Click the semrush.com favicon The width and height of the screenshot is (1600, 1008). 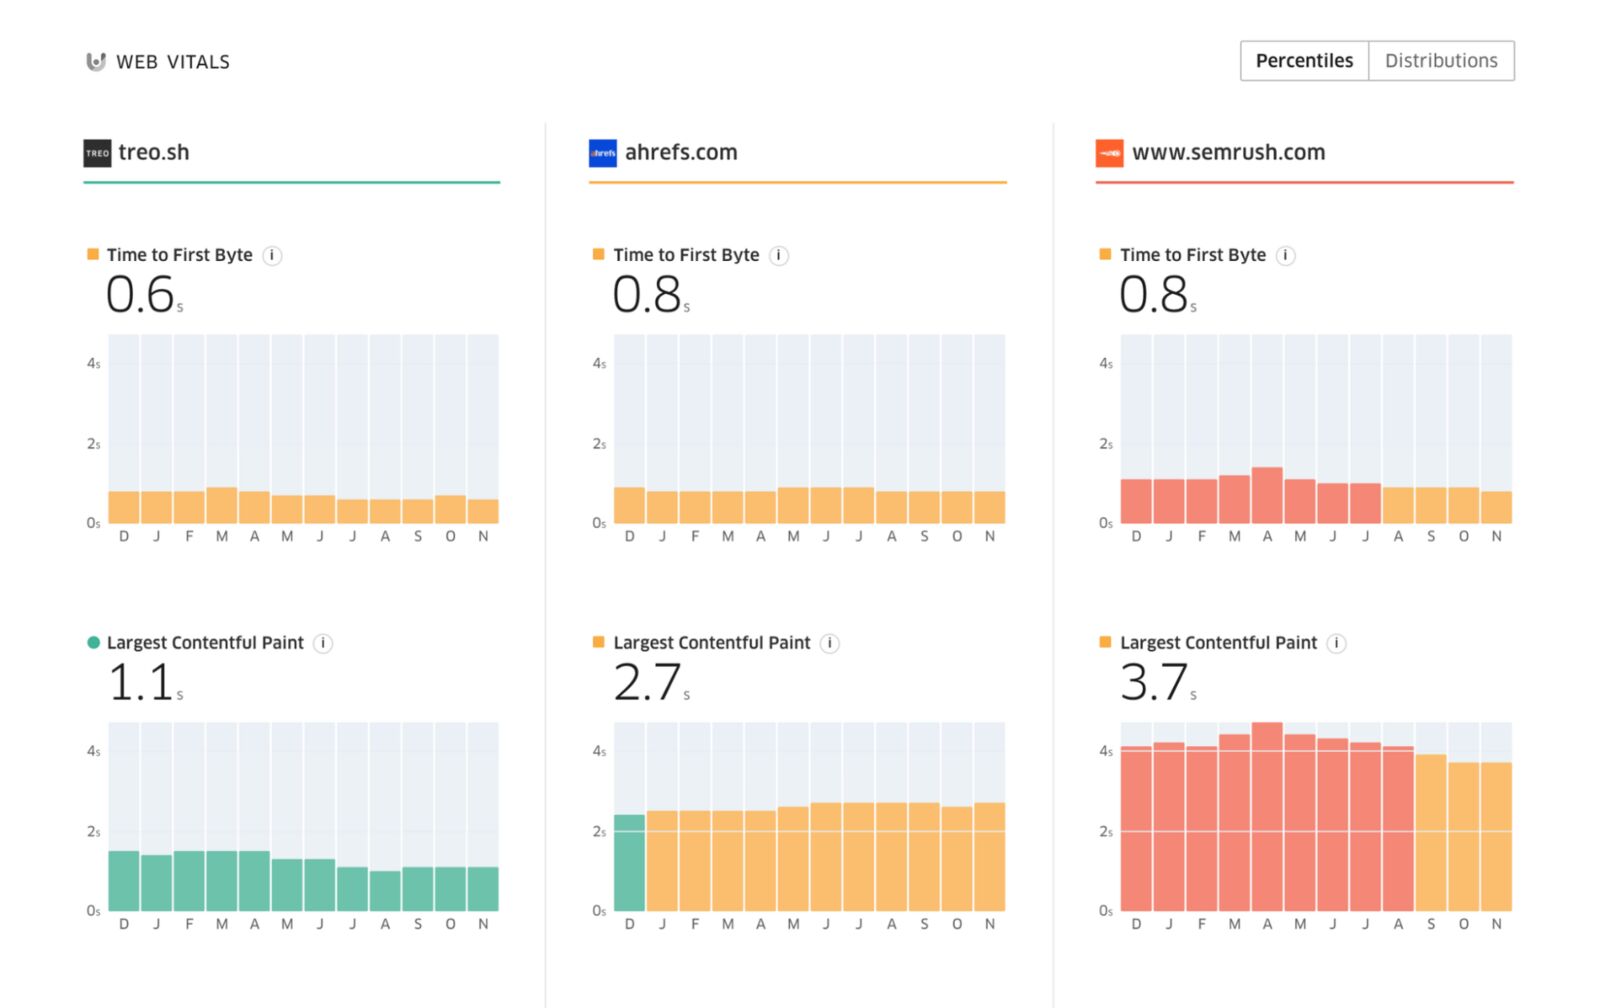click(x=1110, y=153)
